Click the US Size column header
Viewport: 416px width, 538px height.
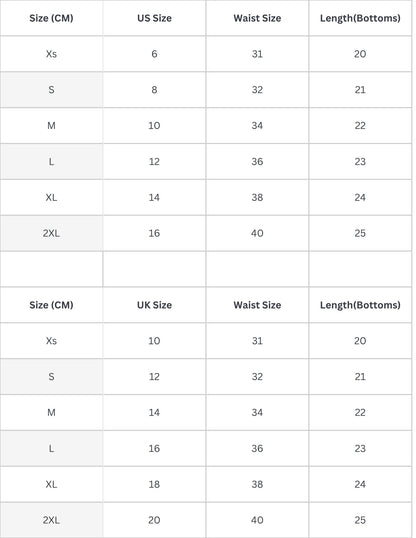click(x=154, y=18)
